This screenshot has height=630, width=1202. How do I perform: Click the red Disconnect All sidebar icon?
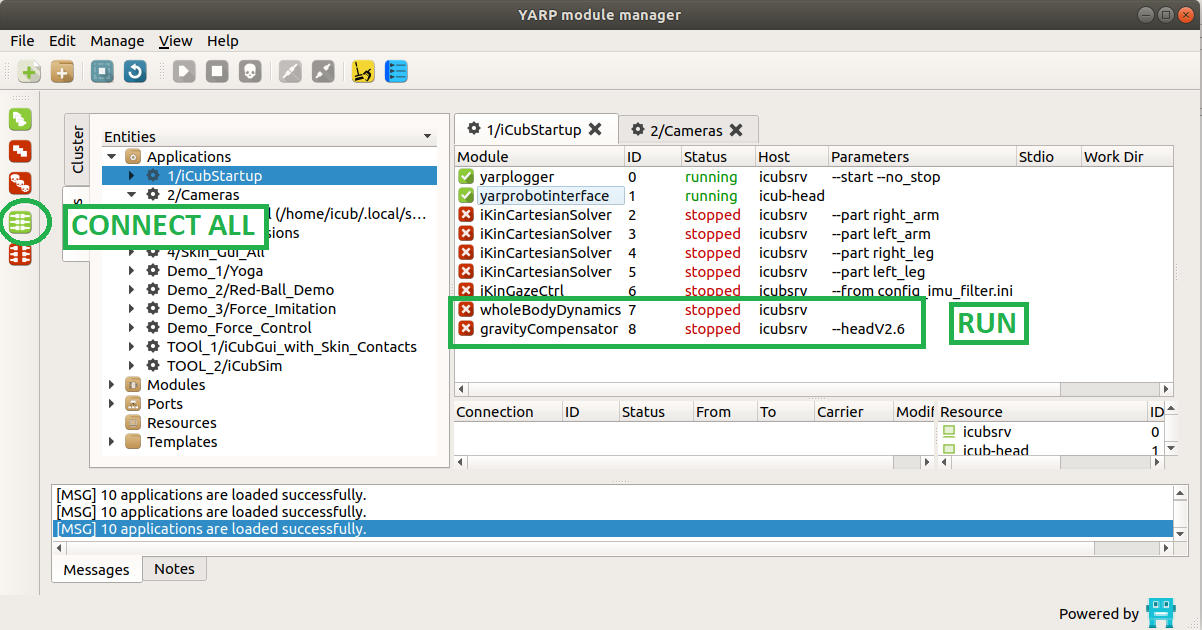click(x=20, y=255)
